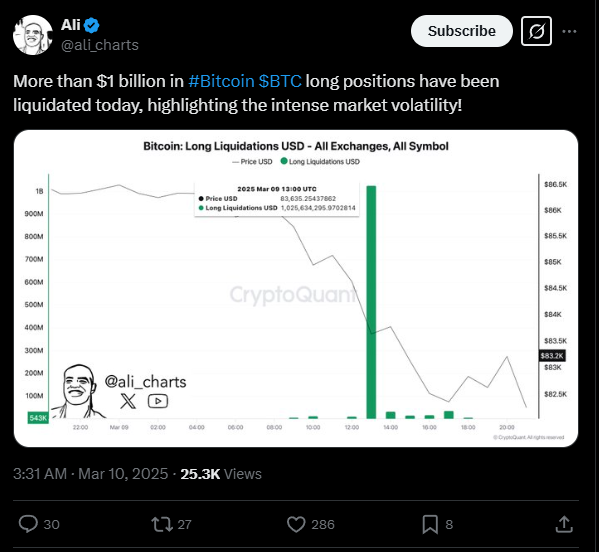Screen dimensions: 599x552
Task: Click the Ali display name
Action: (x=71, y=25)
